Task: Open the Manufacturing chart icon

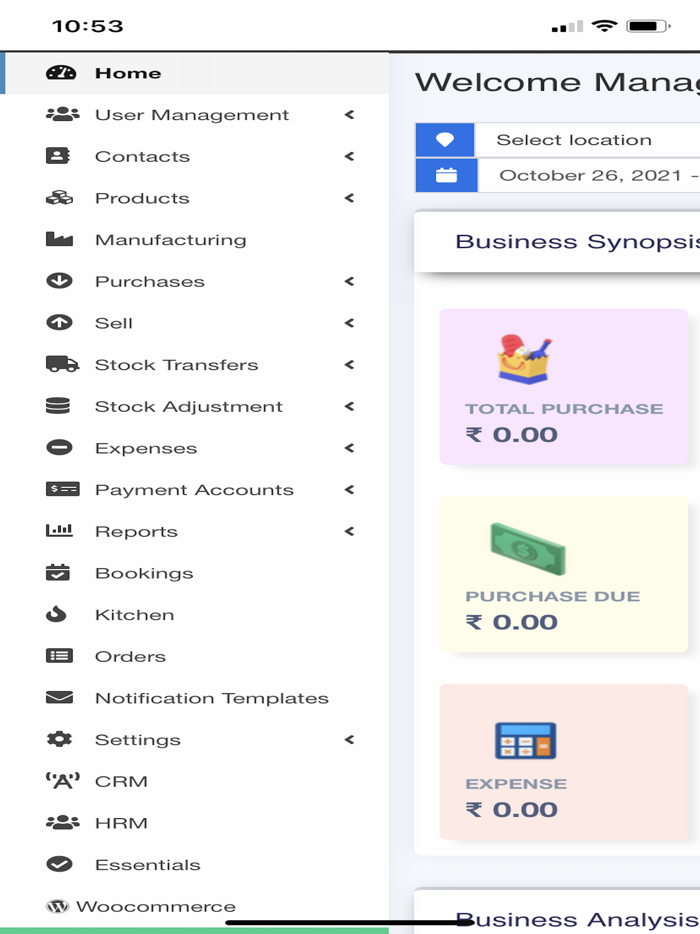Action: click(x=60, y=239)
